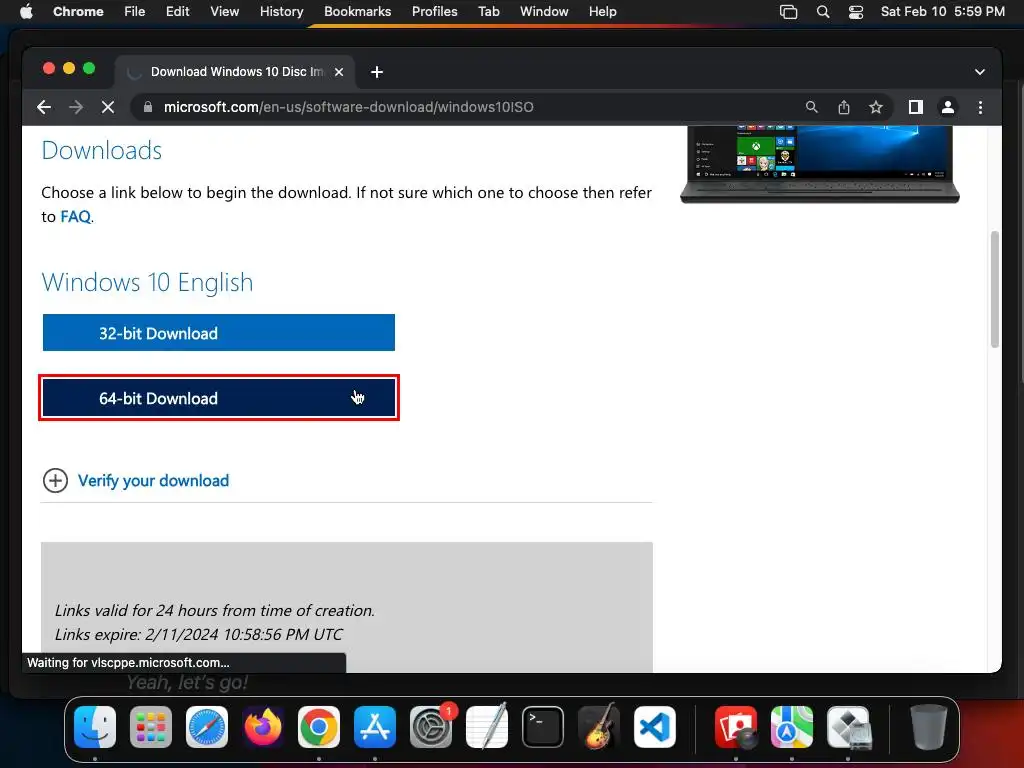Viewport: 1024px width, 768px height.
Task: Open the Apple menu
Action: [26, 12]
